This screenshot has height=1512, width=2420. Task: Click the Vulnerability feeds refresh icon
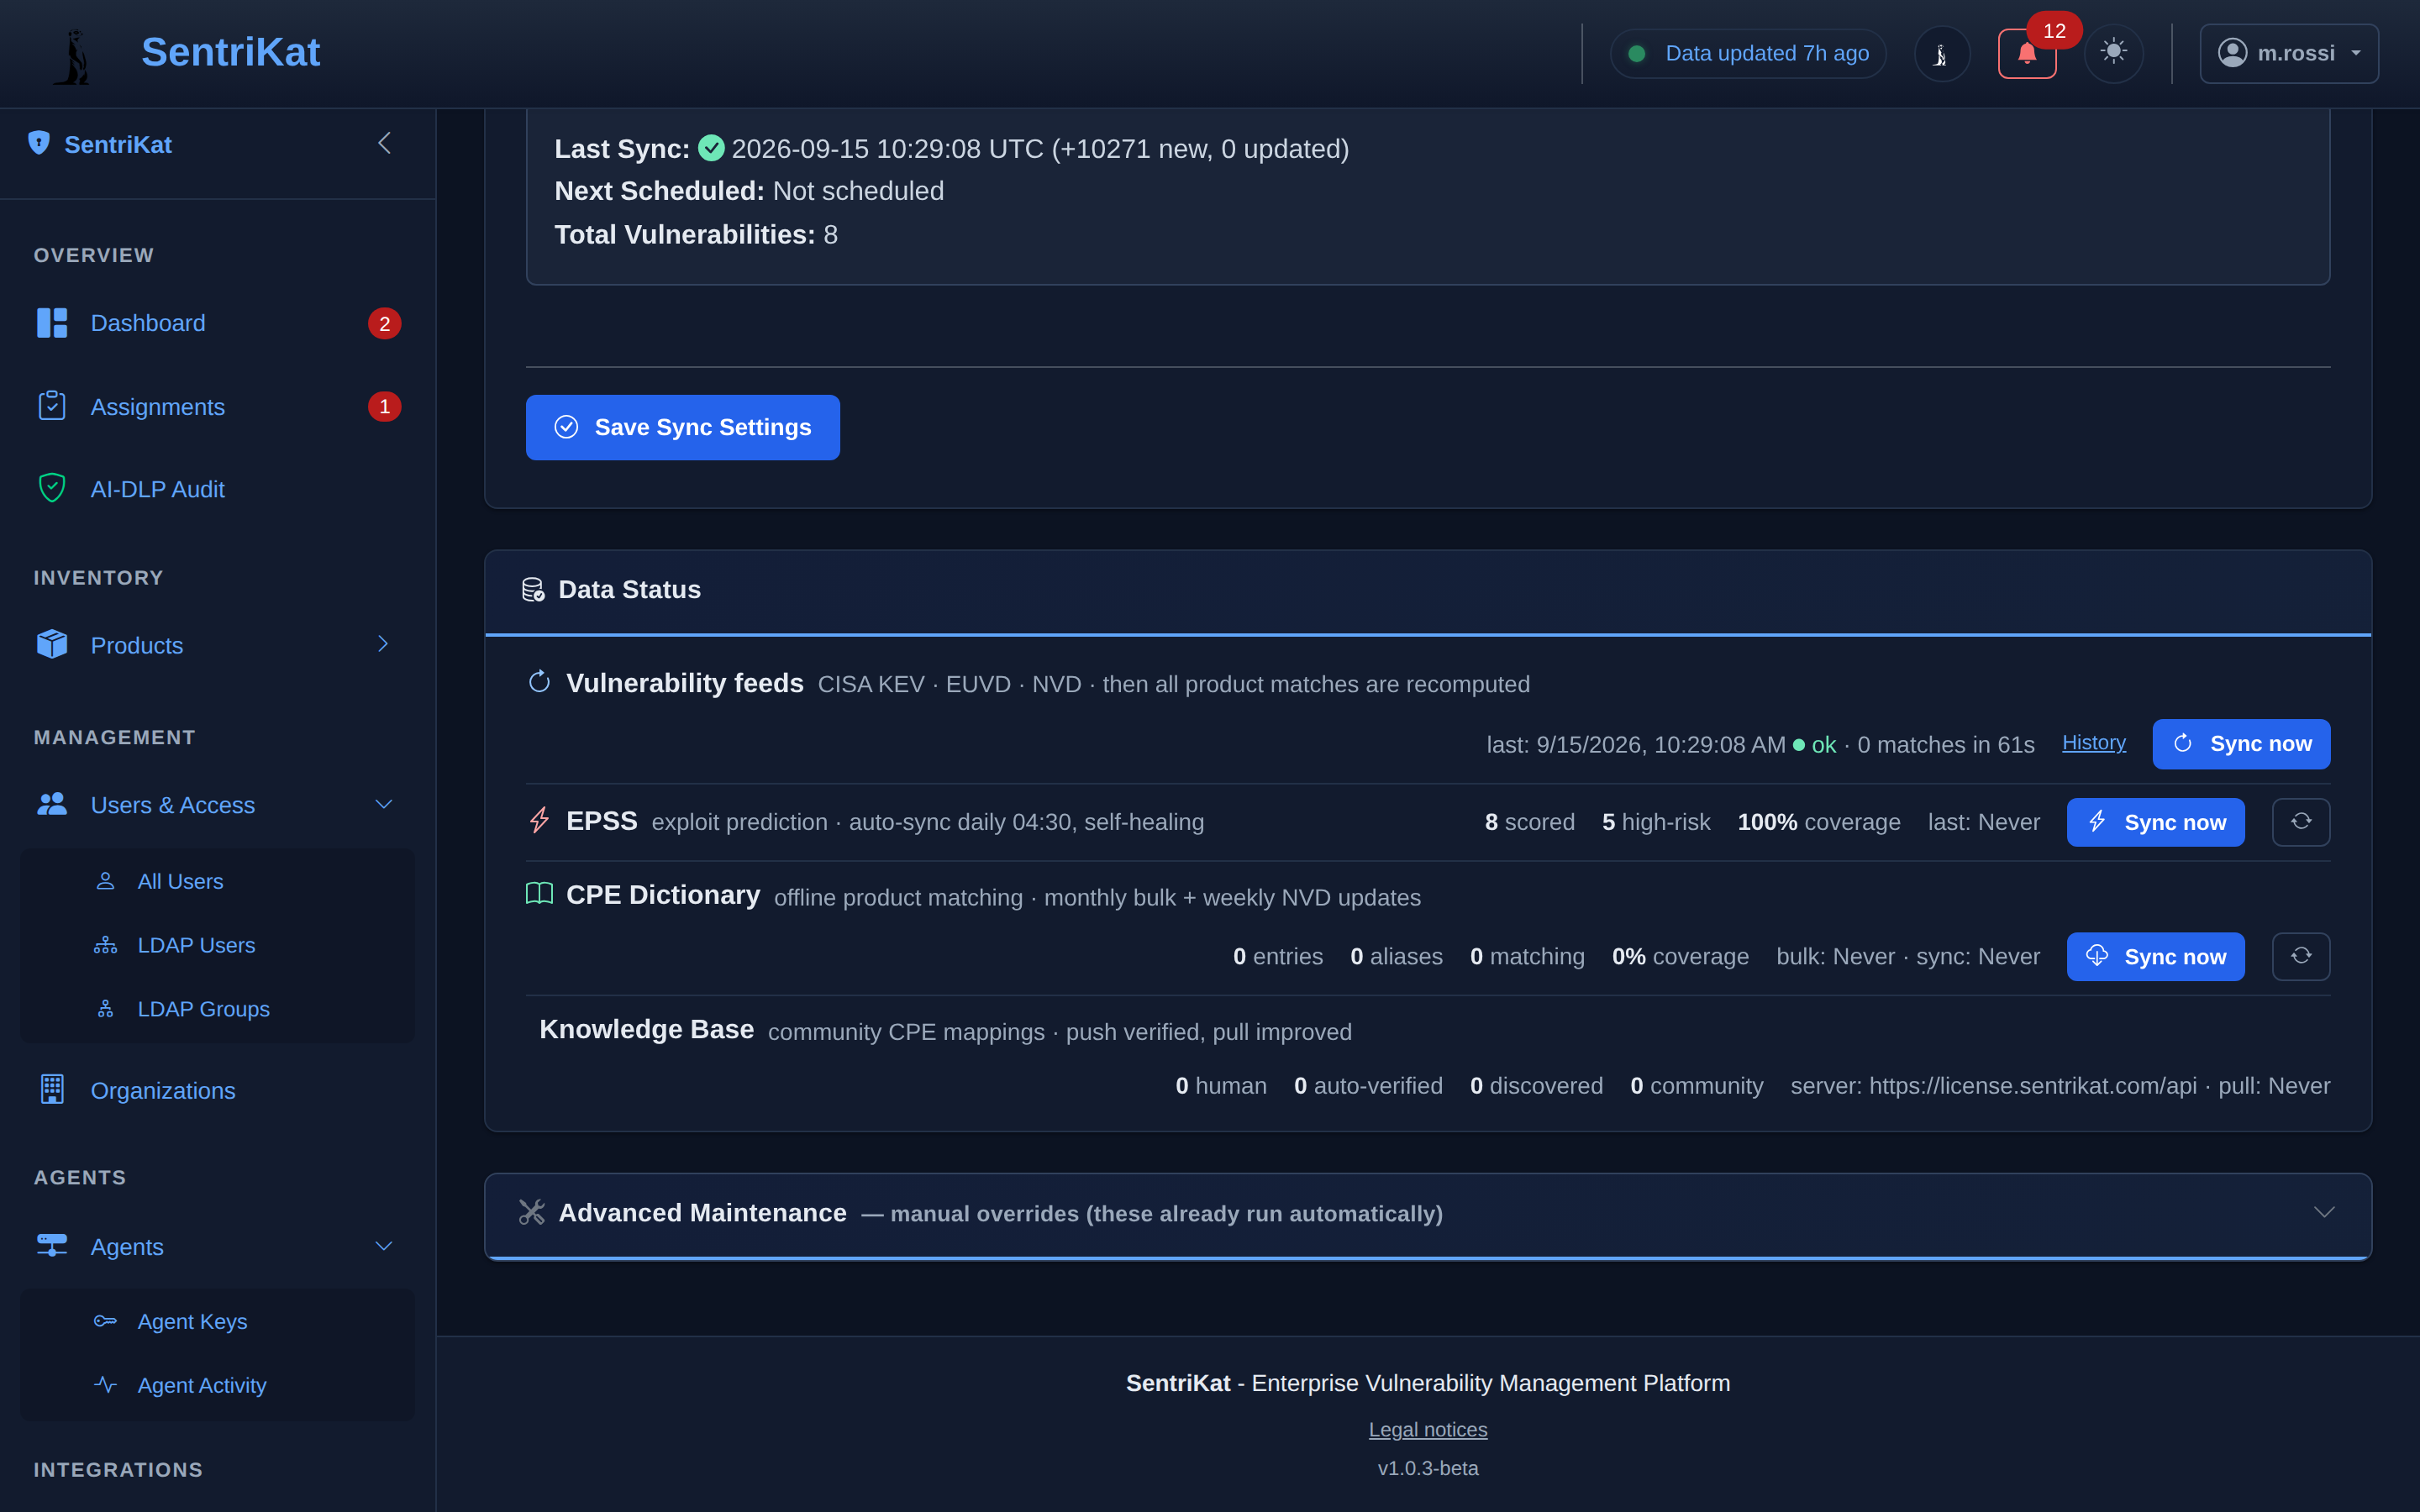pos(539,682)
